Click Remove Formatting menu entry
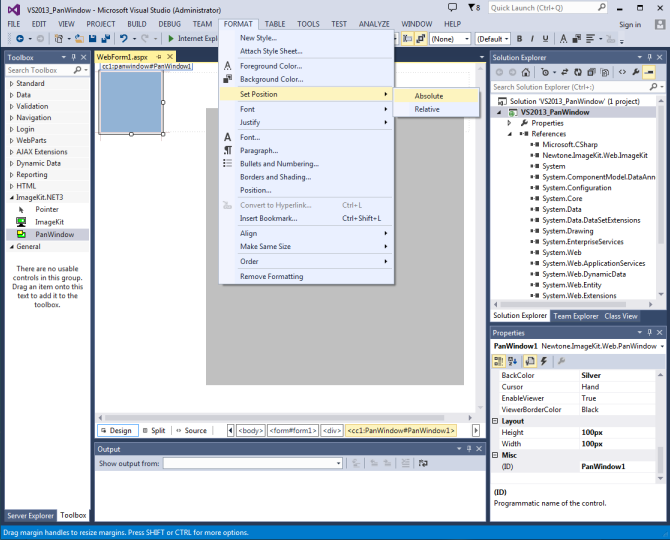 click(x=306, y=277)
